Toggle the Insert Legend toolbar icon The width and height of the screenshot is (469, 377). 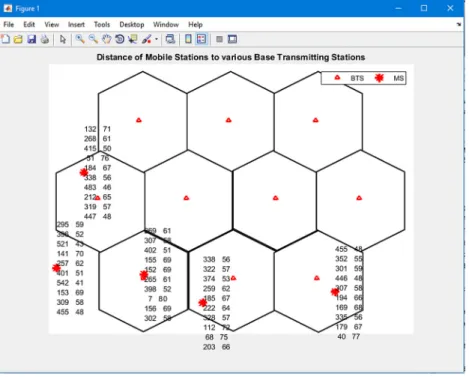202,39
